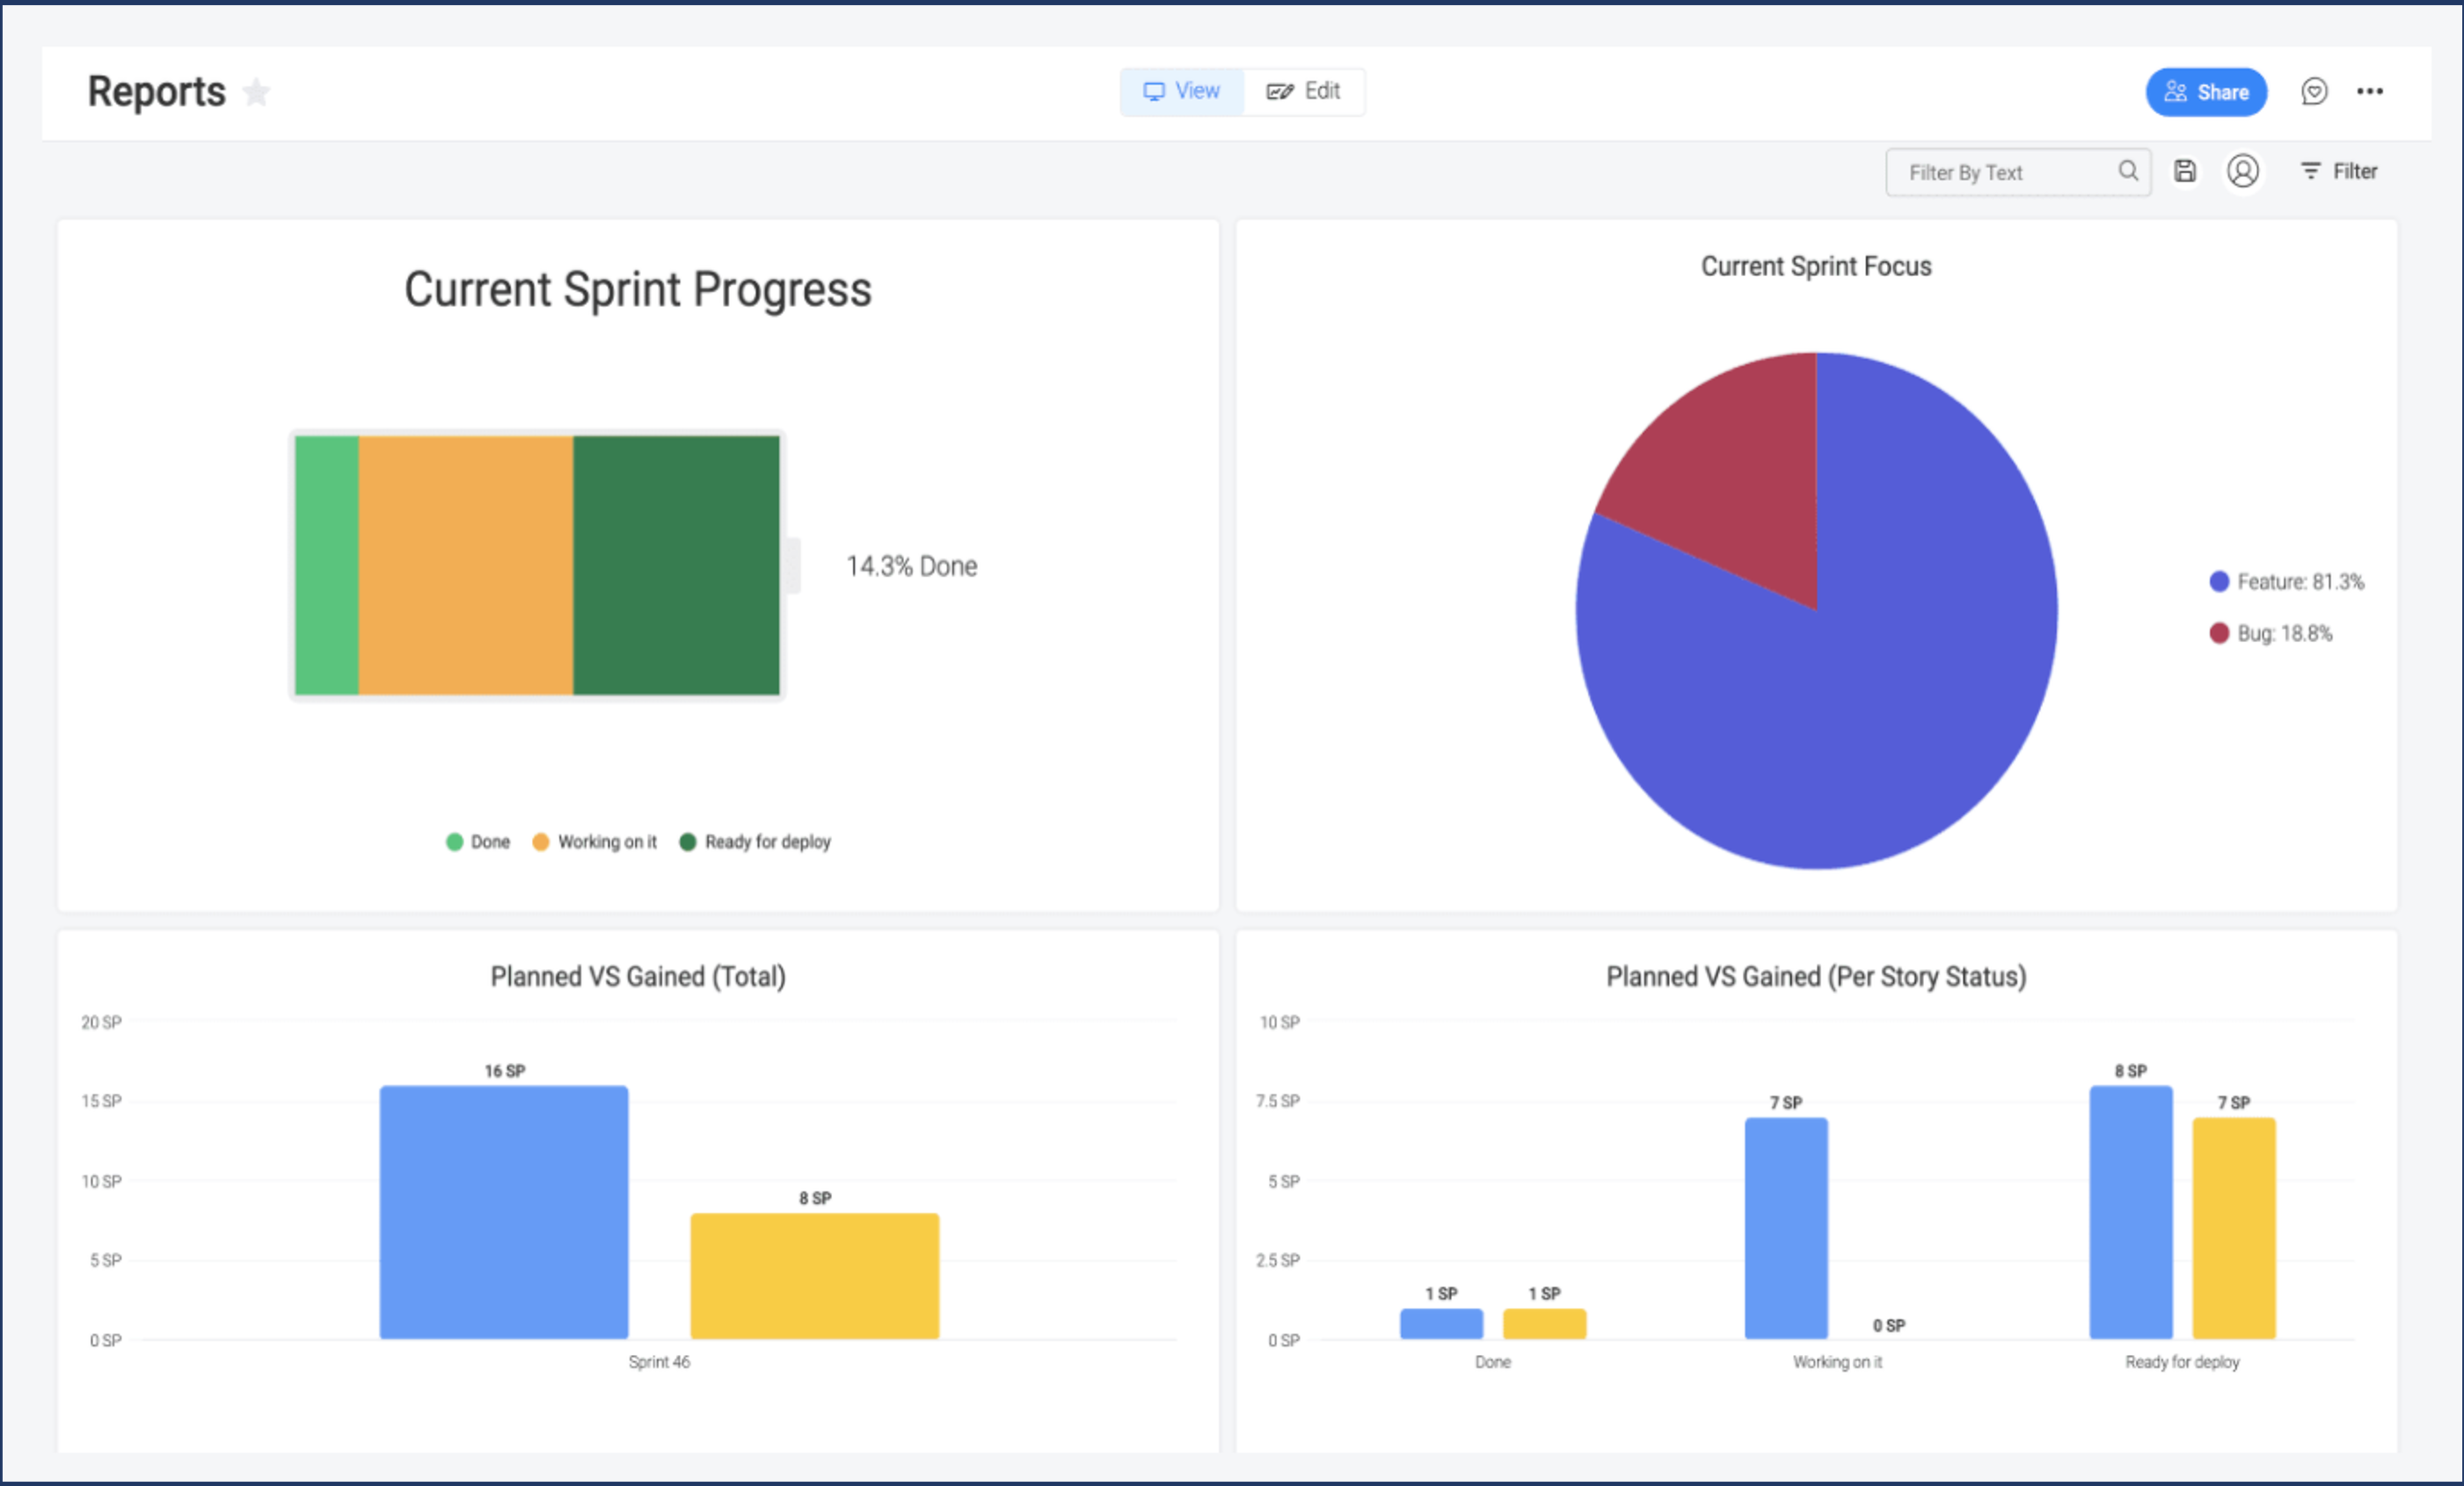Viewport: 2464px width, 1486px height.
Task: Click the Filter funnel button
Action: point(2340,171)
